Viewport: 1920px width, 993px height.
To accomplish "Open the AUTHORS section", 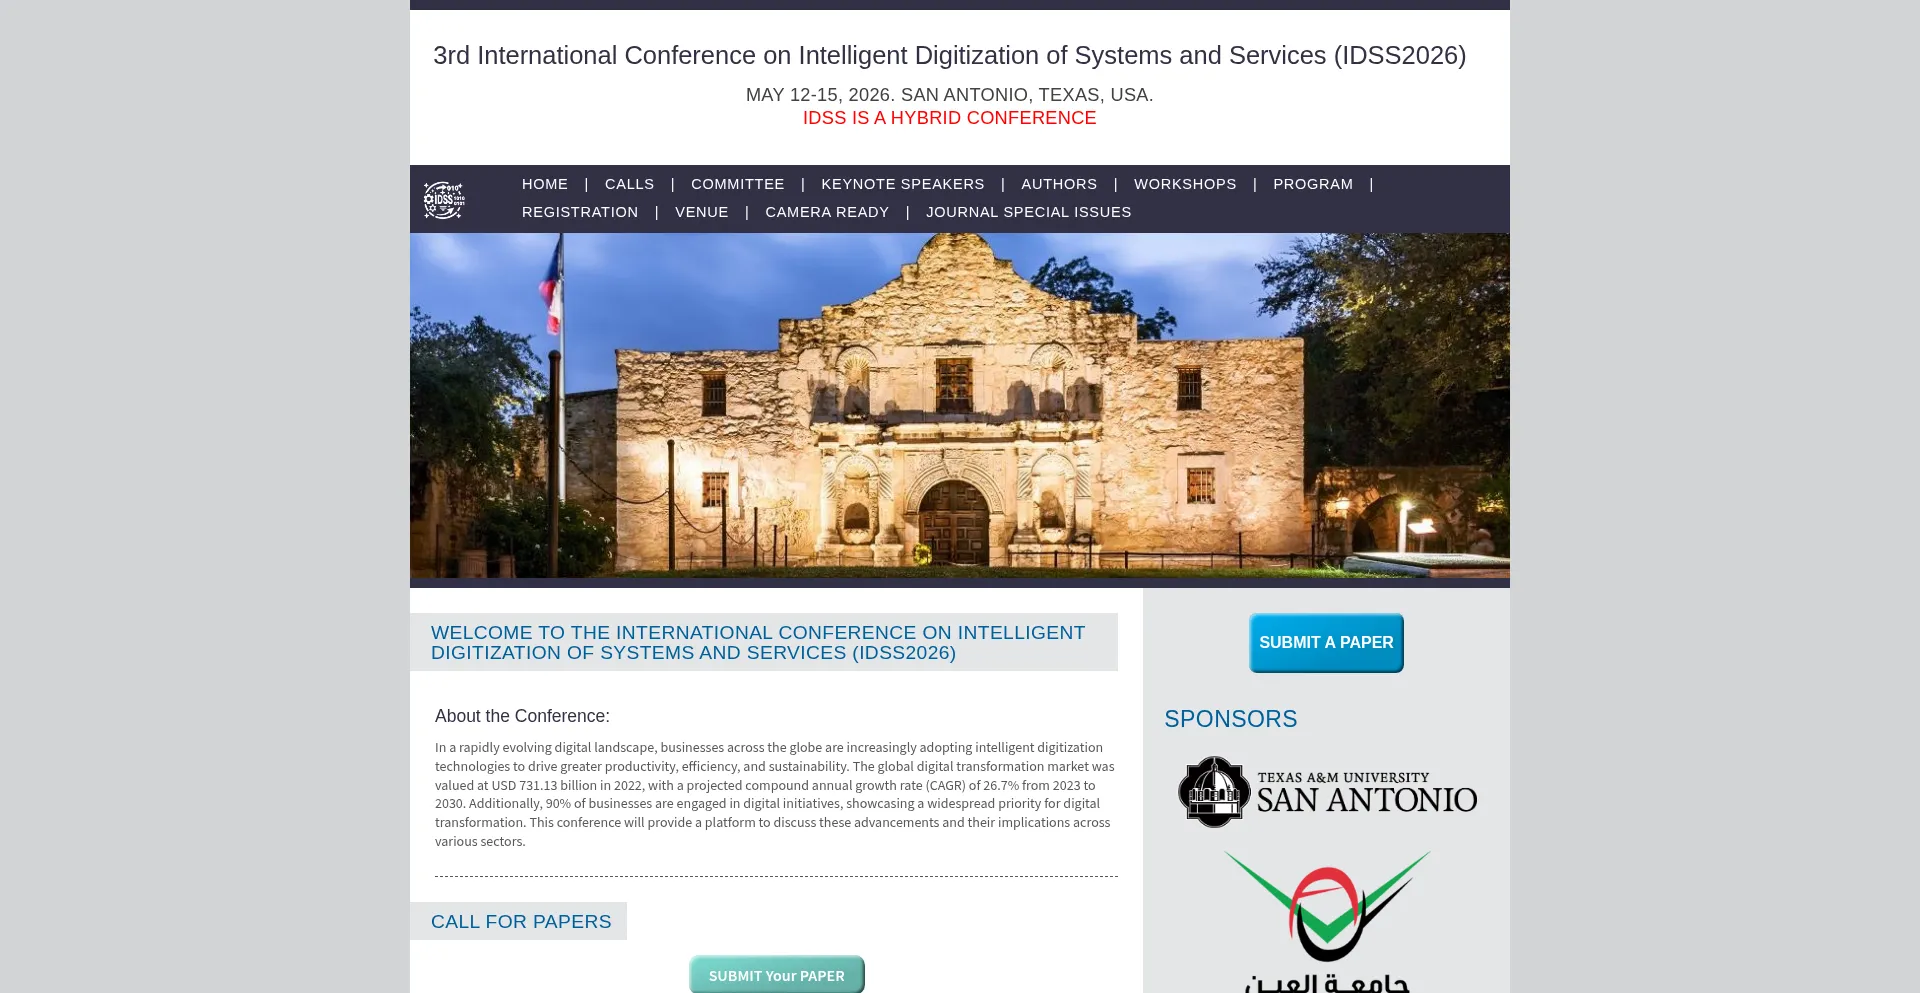I will 1059,184.
